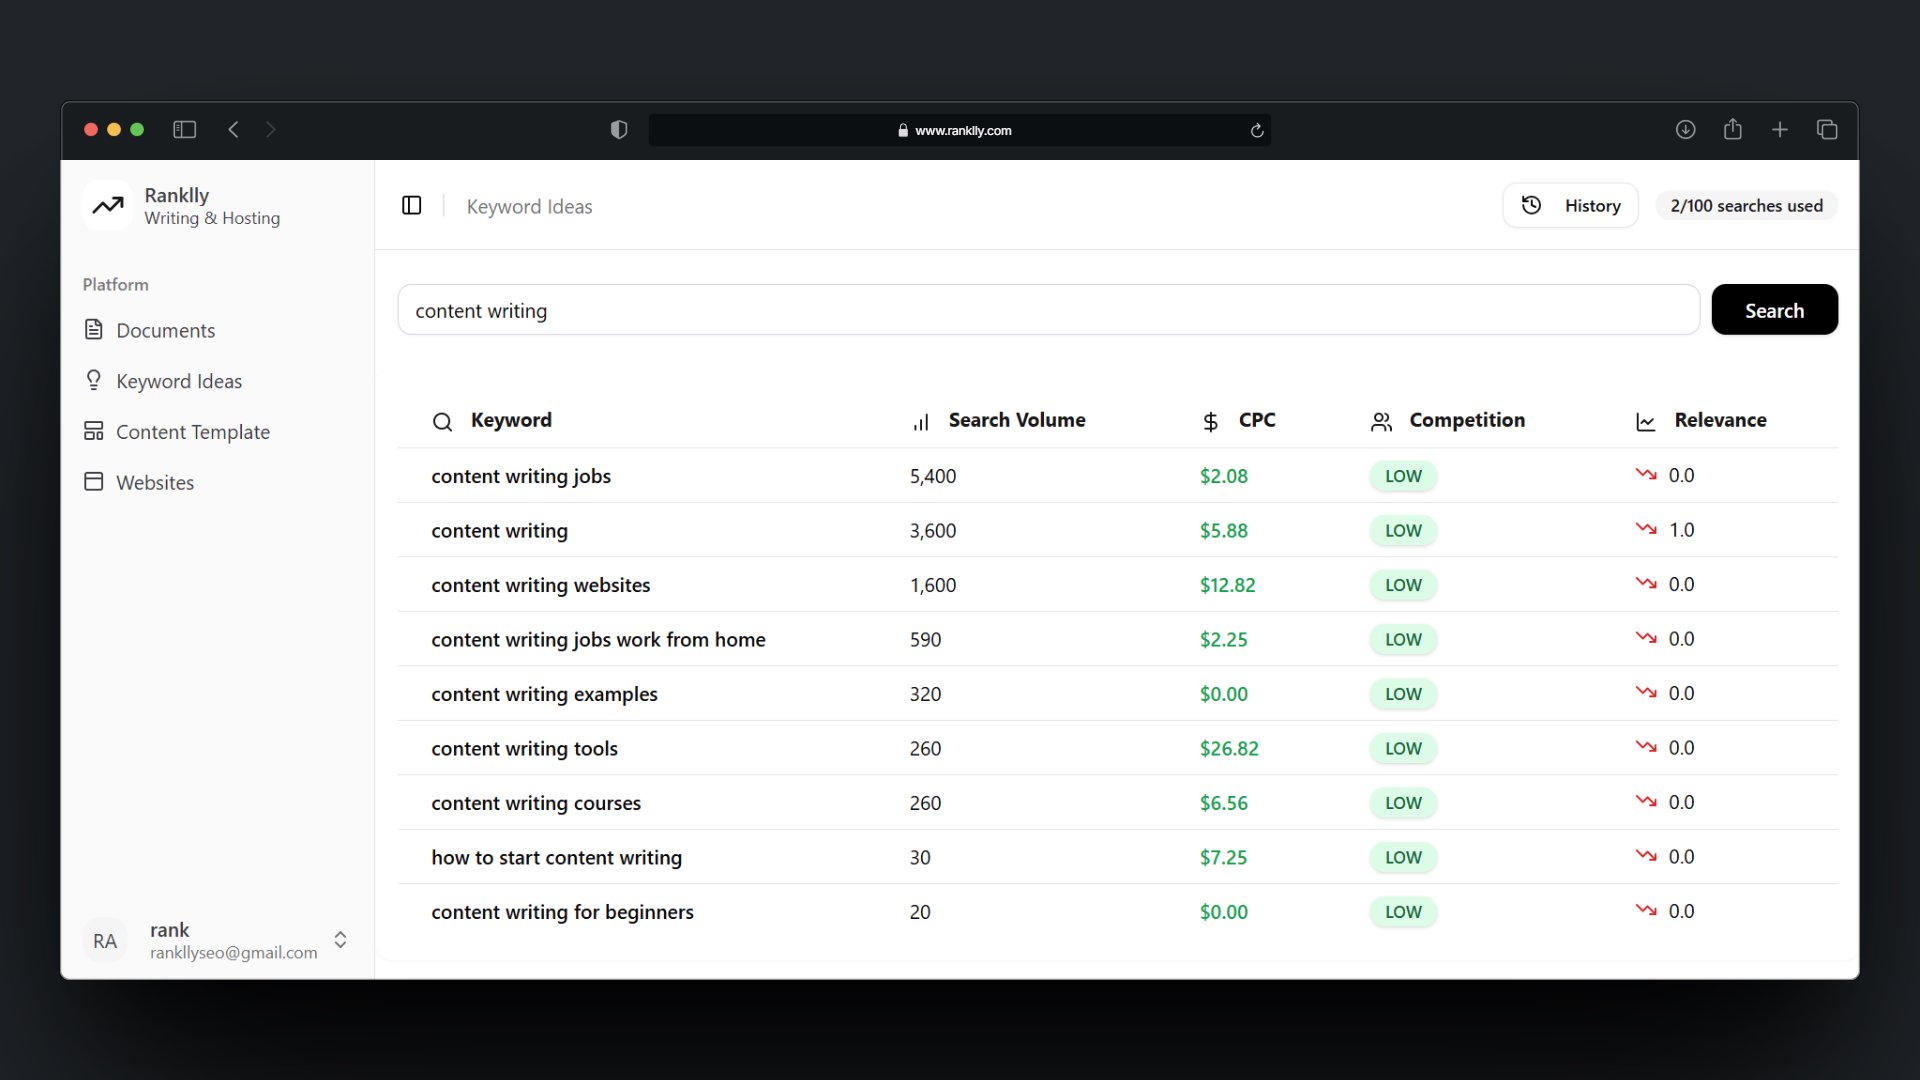Click the privacy shield icon beside address bar
Image resolution: width=1920 pixels, height=1080 pixels.
619,130
